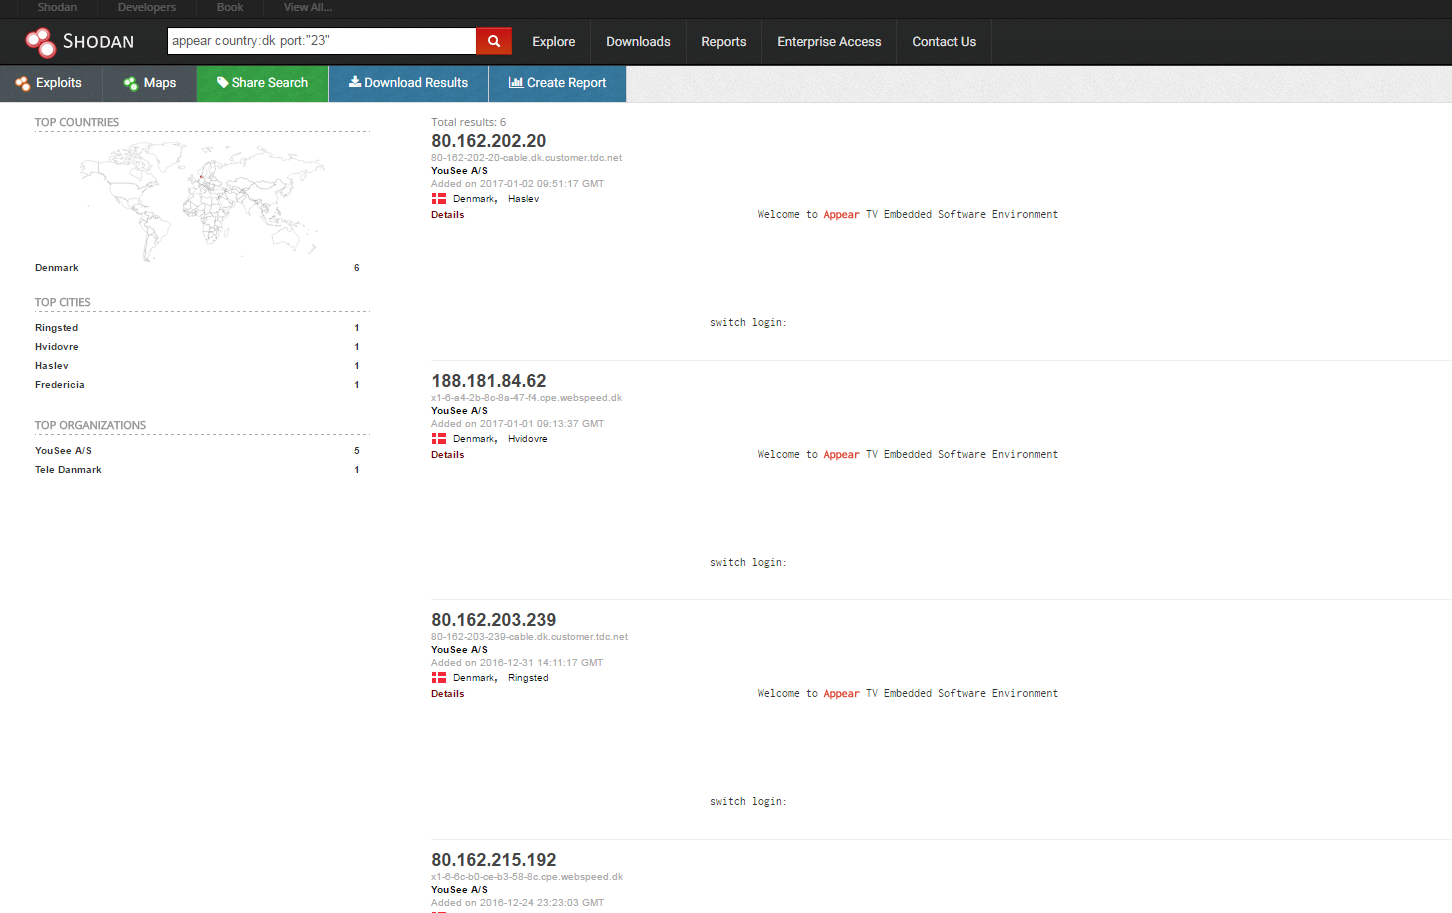Create a report from this search
1452x913 pixels.
click(x=557, y=83)
